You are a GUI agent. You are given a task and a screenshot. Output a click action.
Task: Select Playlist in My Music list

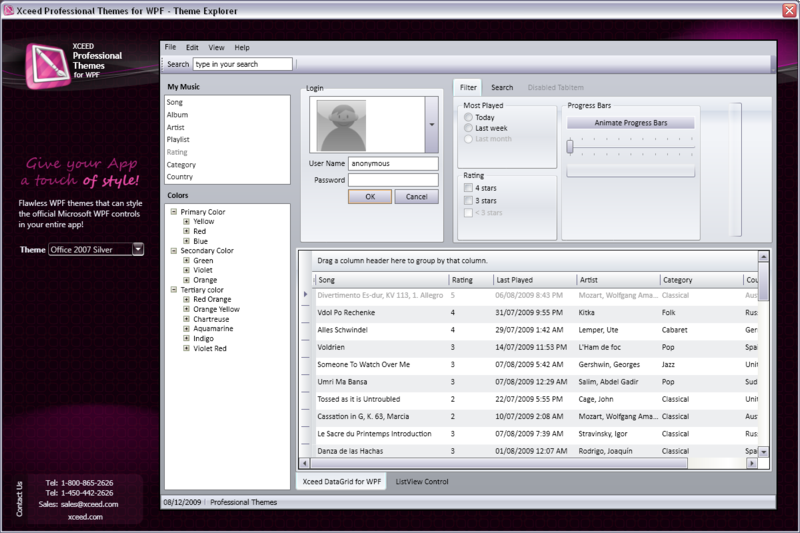coord(227,139)
